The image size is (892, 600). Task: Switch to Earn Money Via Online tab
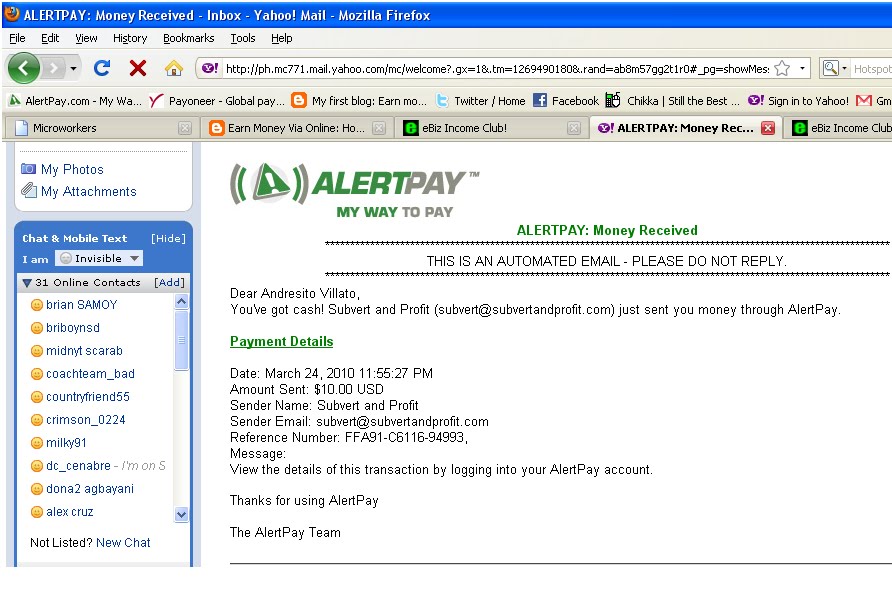coord(296,128)
